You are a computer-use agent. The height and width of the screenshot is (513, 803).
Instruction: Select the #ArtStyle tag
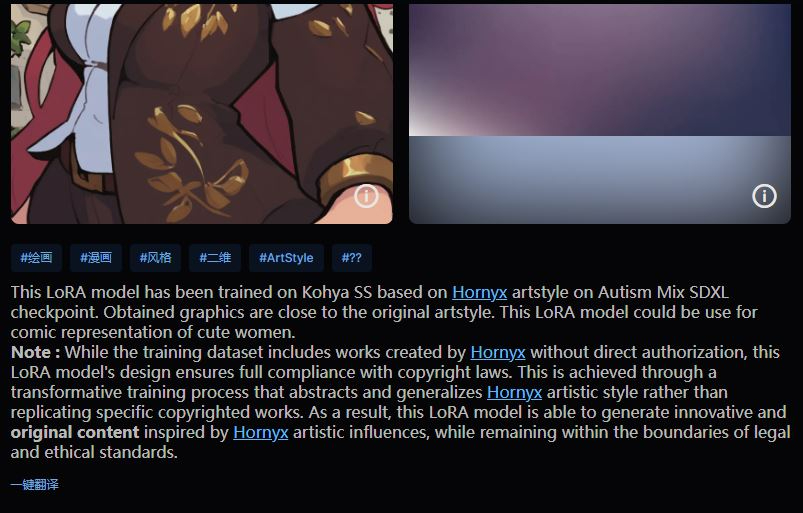pos(286,258)
